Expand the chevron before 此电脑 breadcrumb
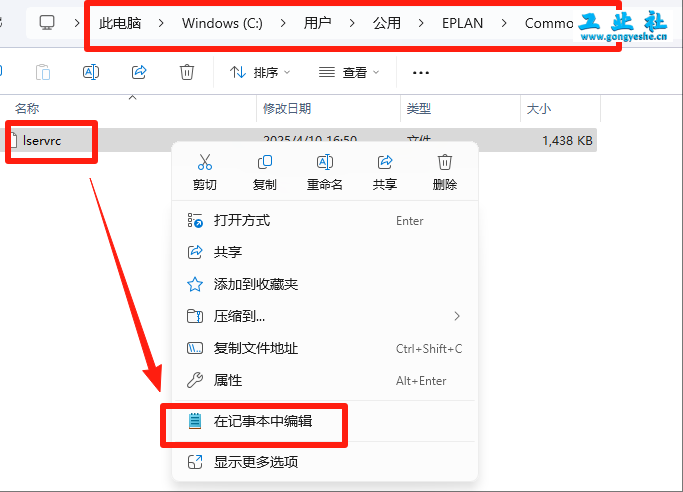Image resolution: width=683 pixels, height=492 pixels. point(77,23)
